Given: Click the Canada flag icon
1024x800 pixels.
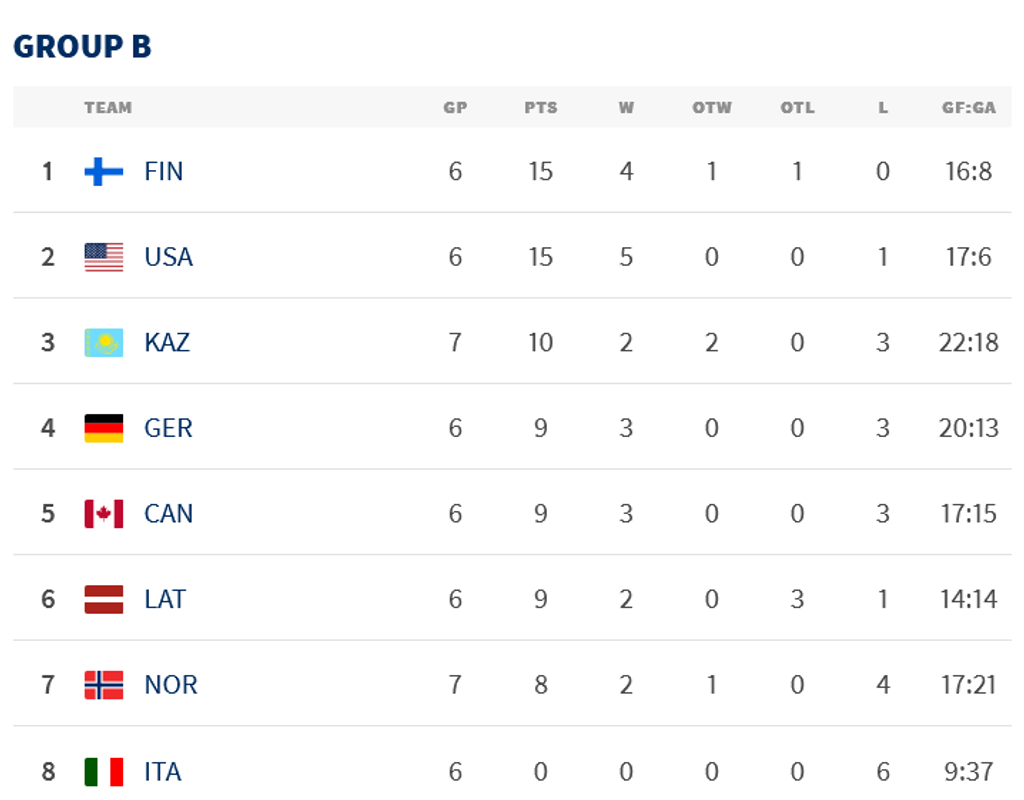Looking at the screenshot, I should pyautogui.click(x=104, y=514).
